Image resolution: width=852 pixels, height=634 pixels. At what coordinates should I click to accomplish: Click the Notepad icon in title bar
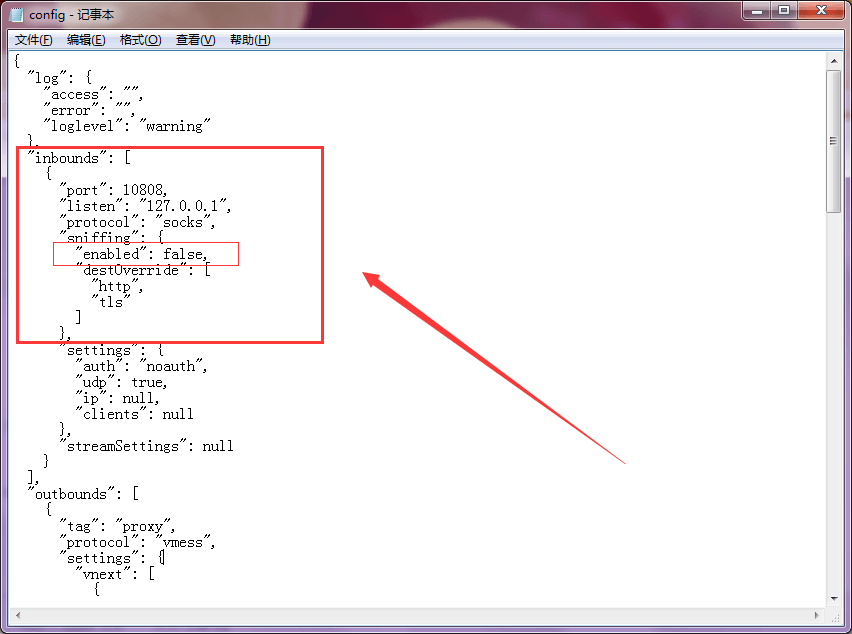(17, 15)
